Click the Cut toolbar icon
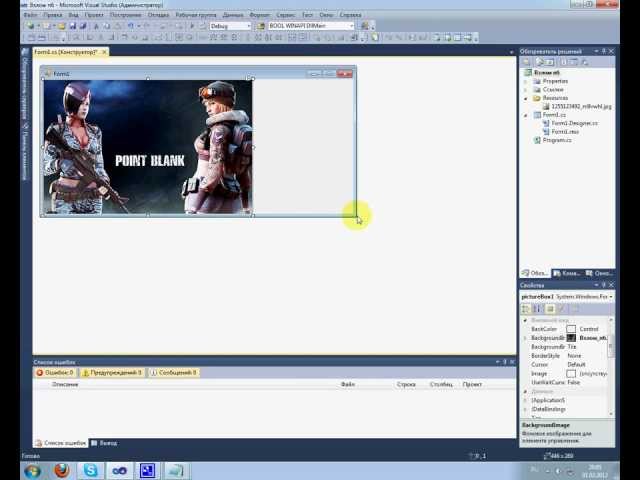 click(x=96, y=26)
